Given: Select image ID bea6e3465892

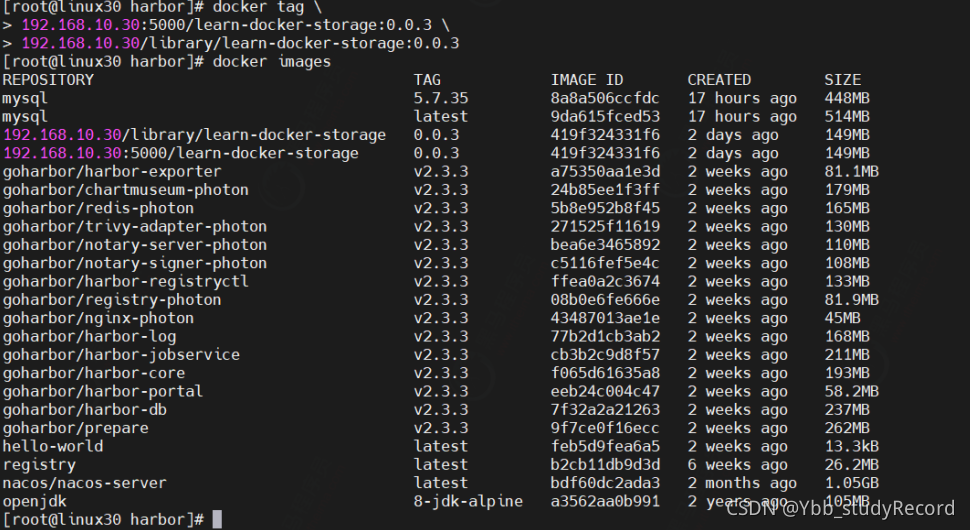Looking at the screenshot, I should (605, 245).
